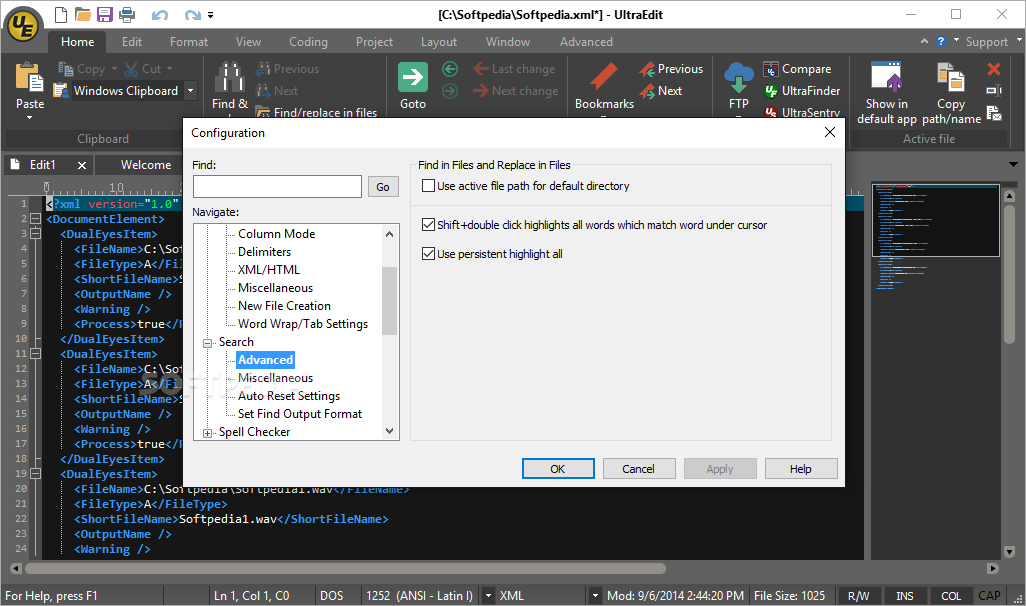Click the document minimap preview
Viewport: 1026px width, 606px height.
tap(935, 220)
